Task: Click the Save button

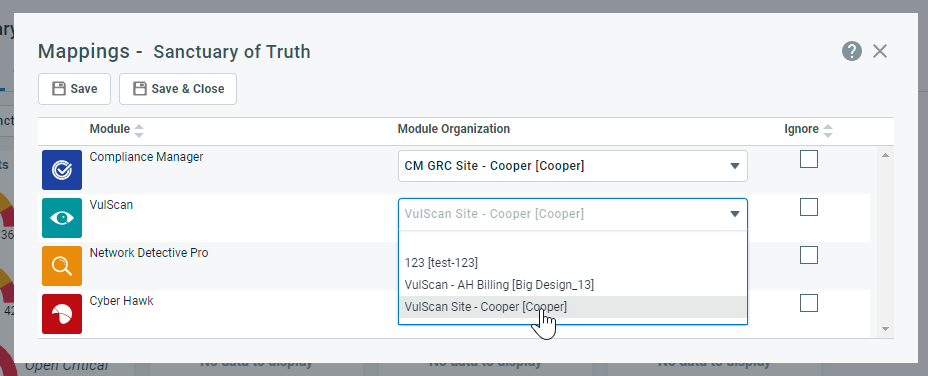Action: (x=75, y=89)
